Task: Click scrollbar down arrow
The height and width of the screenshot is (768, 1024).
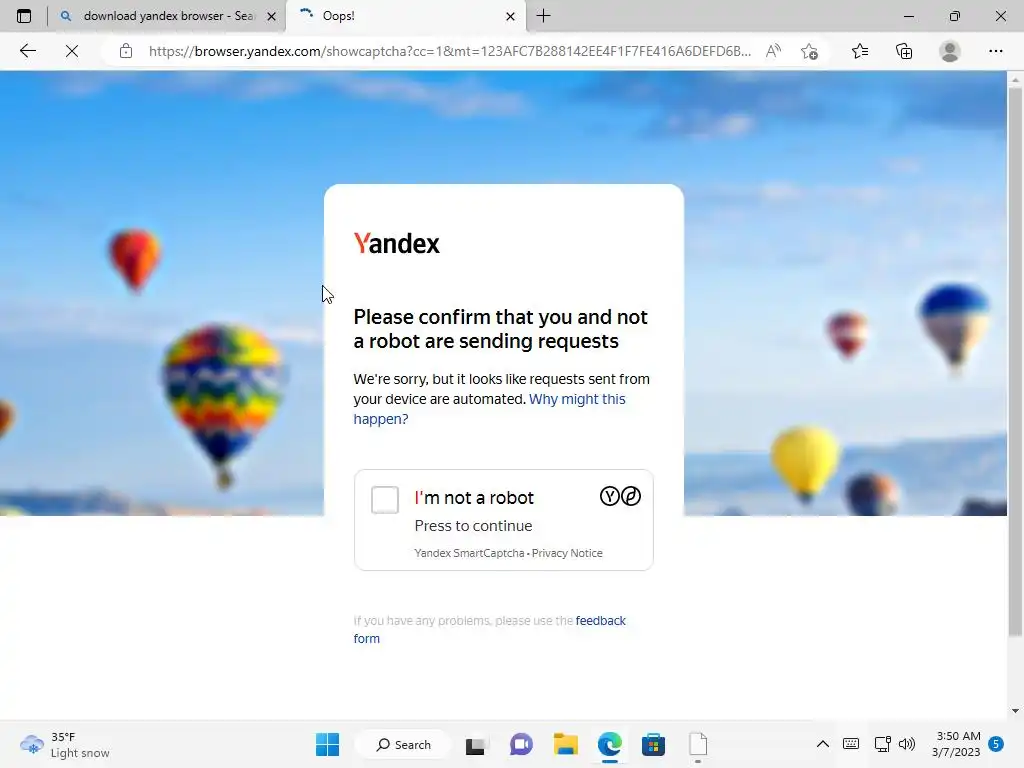Action: pyautogui.click(x=1015, y=711)
